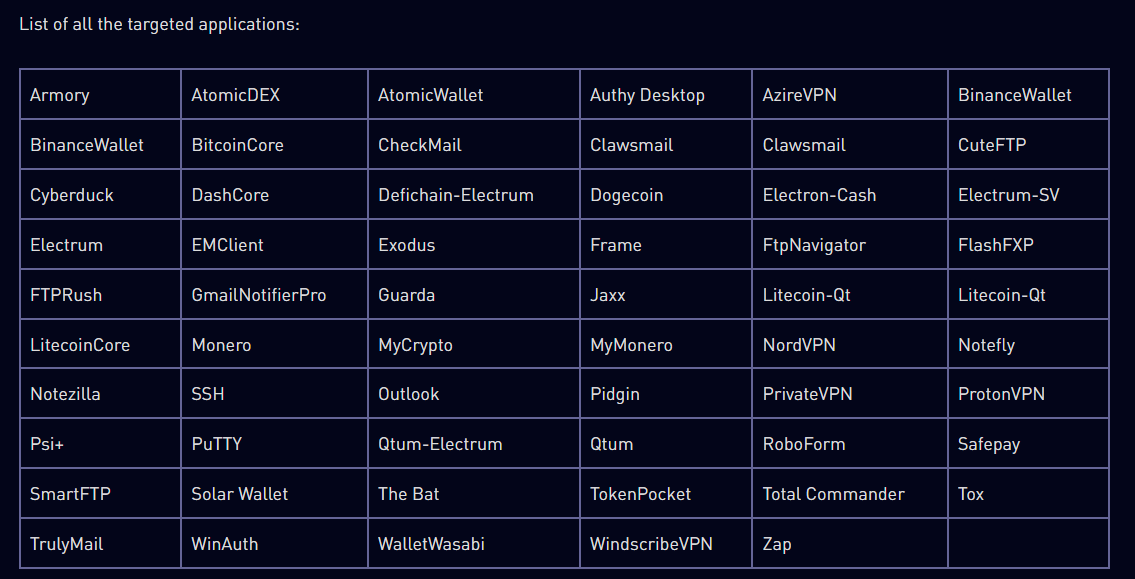The height and width of the screenshot is (579, 1135).
Task: Select the Dogecoin entry
Action: pyautogui.click(x=666, y=194)
